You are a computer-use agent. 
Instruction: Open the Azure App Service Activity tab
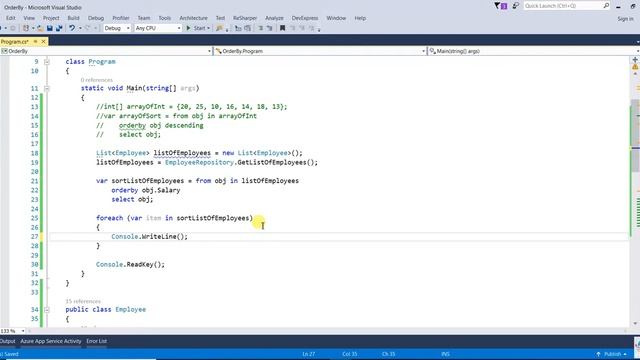[51, 341]
